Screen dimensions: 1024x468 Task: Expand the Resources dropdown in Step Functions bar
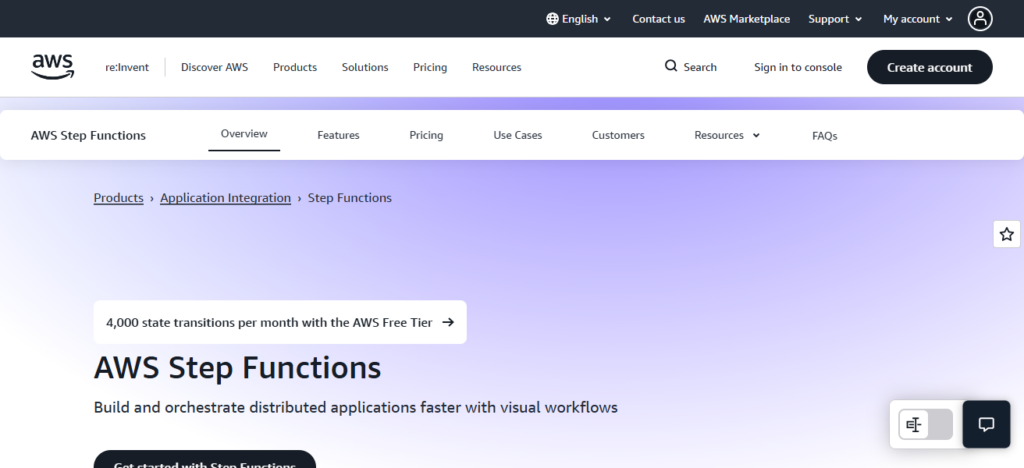727,135
